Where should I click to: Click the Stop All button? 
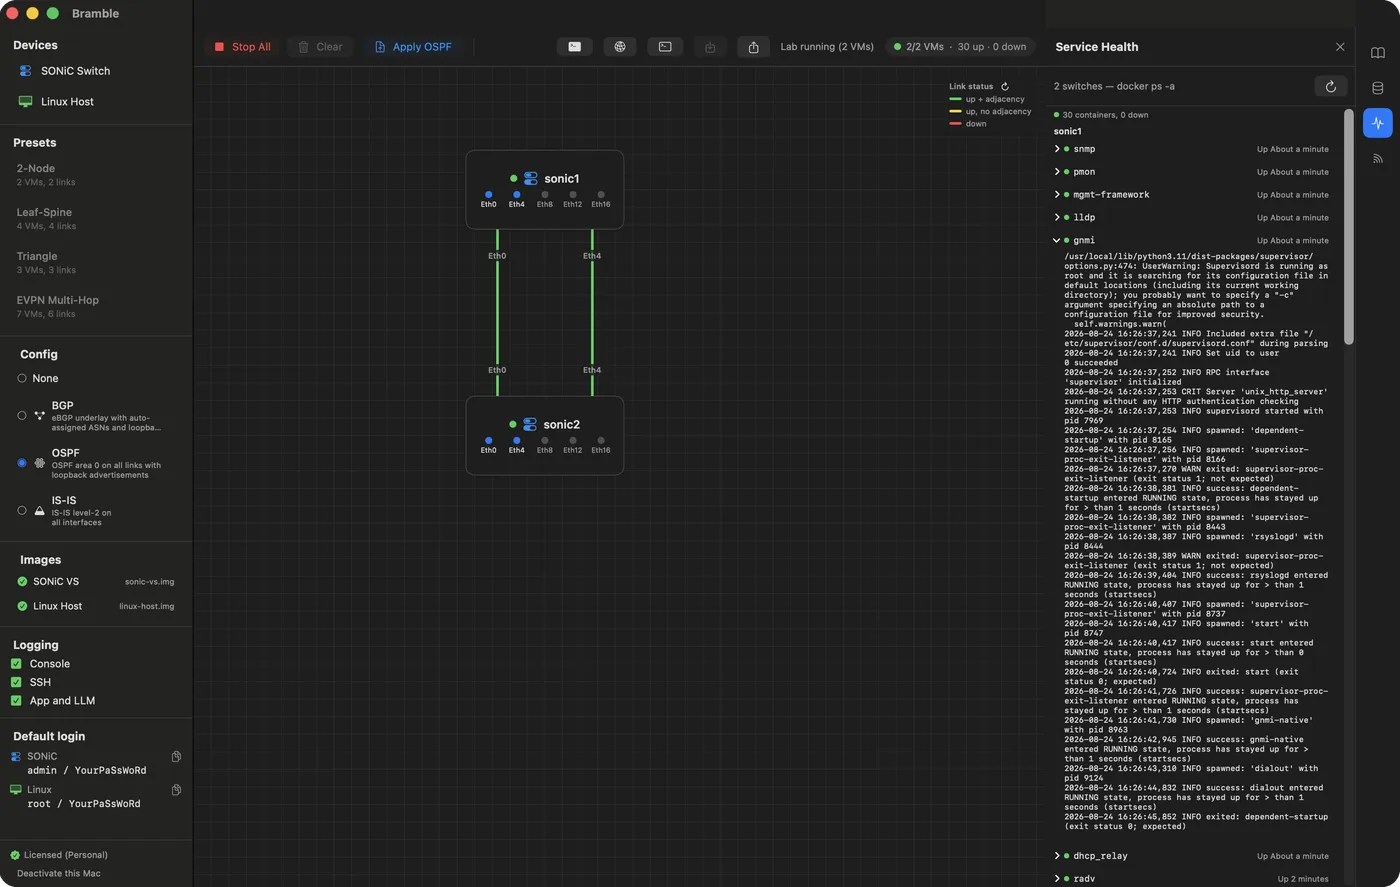pos(242,47)
